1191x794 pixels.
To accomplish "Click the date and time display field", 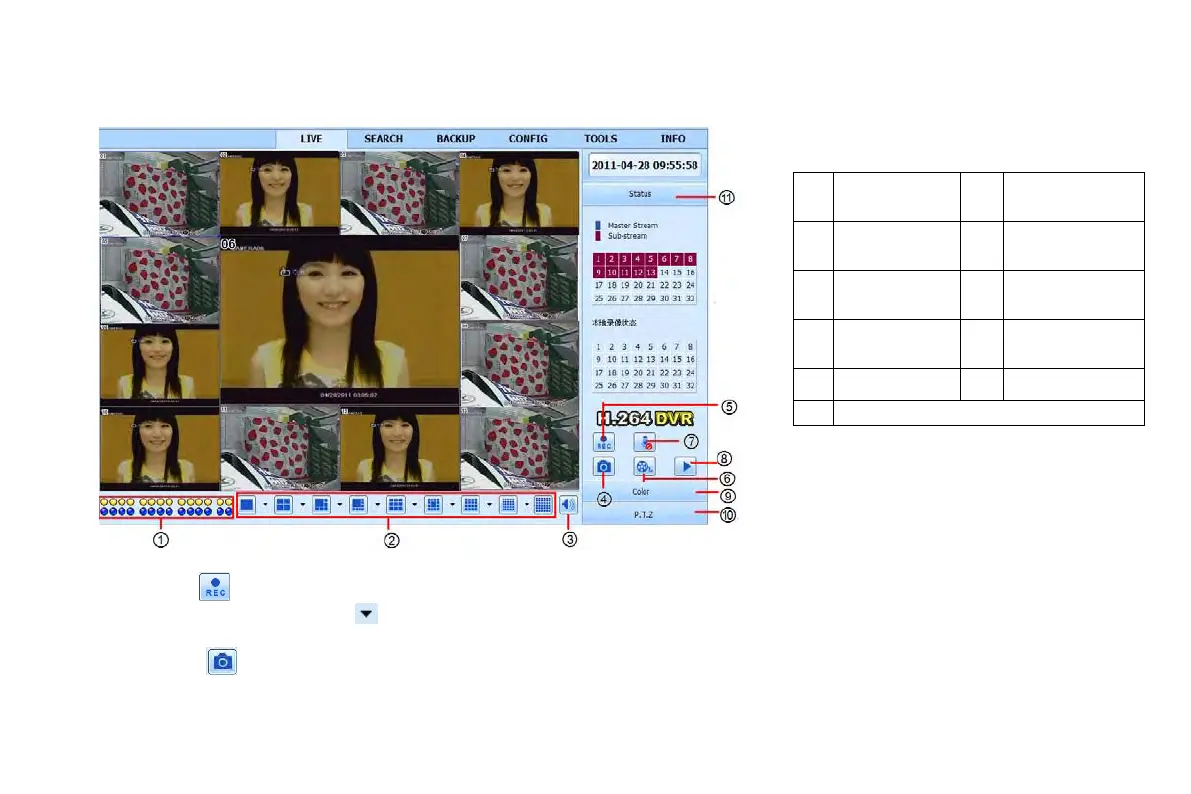I will (x=645, y=166).
